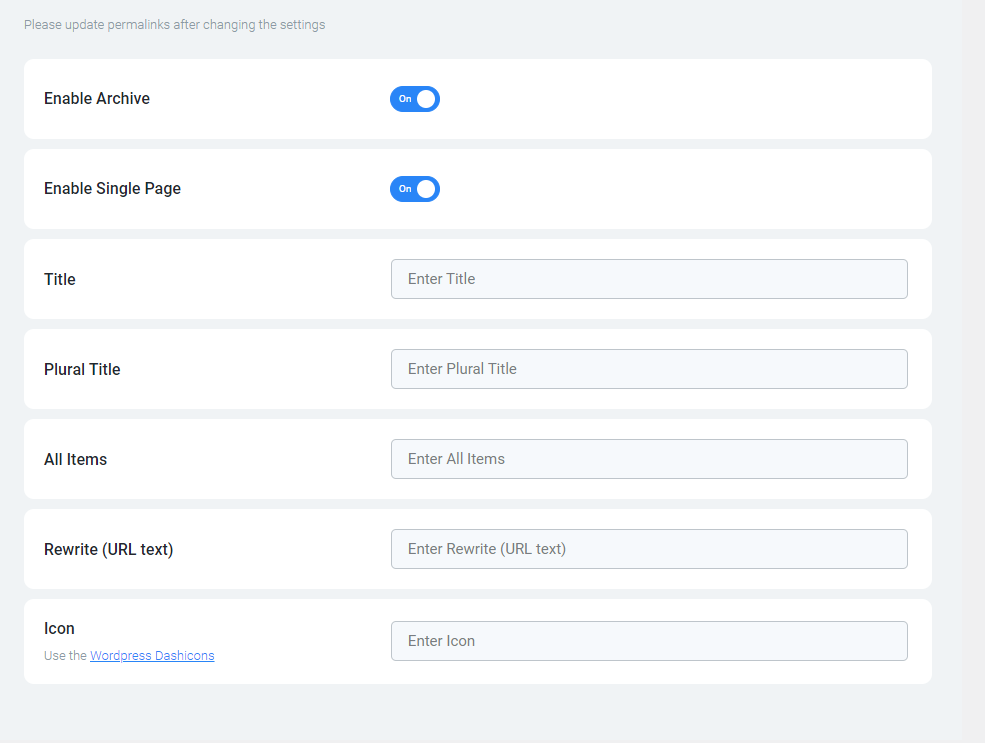This screenshot has height=743, width=985.
Task: Click the 'Use the' helper text under Icon
Action: tap(65, 656)
